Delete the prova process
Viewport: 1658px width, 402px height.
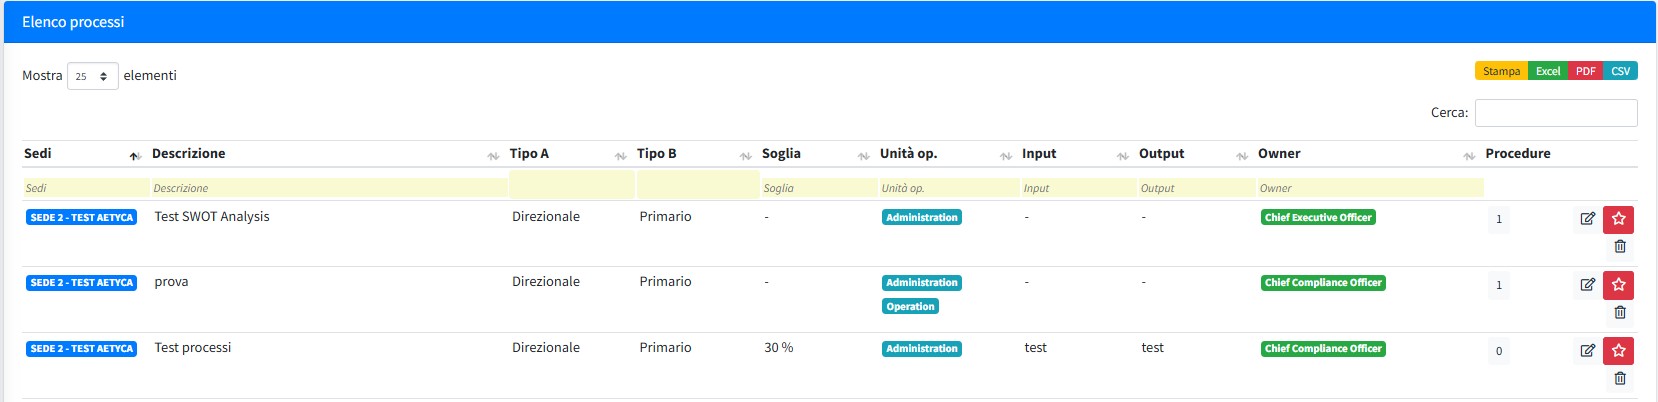[1620, 312]
